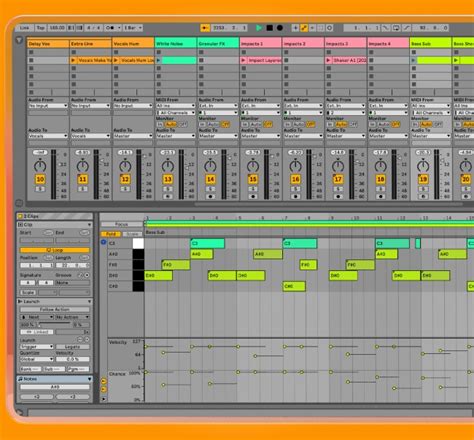The width and height of the screenshot is (474, 440).
Task: Open MIDI From dropdown on White Noise track
Action: pyautogui.click(x=176, y=106)
